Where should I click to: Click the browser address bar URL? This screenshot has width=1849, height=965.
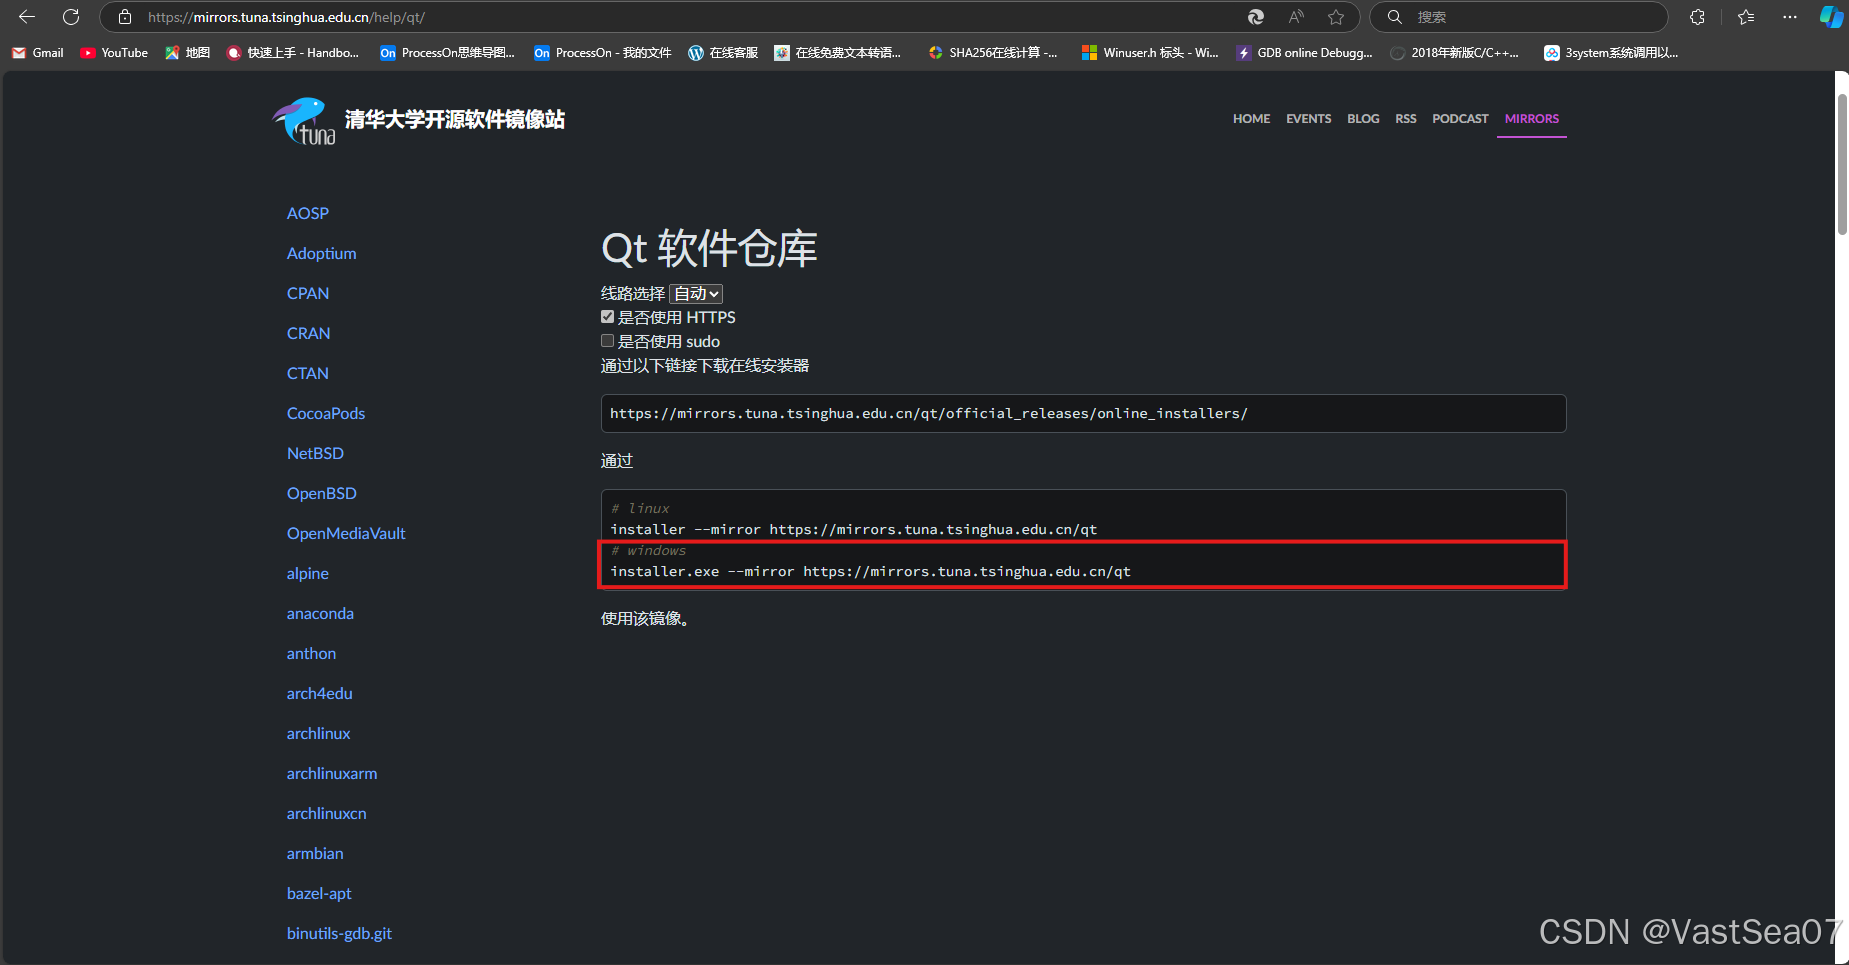pyautogui.click(x=286, y=17)
